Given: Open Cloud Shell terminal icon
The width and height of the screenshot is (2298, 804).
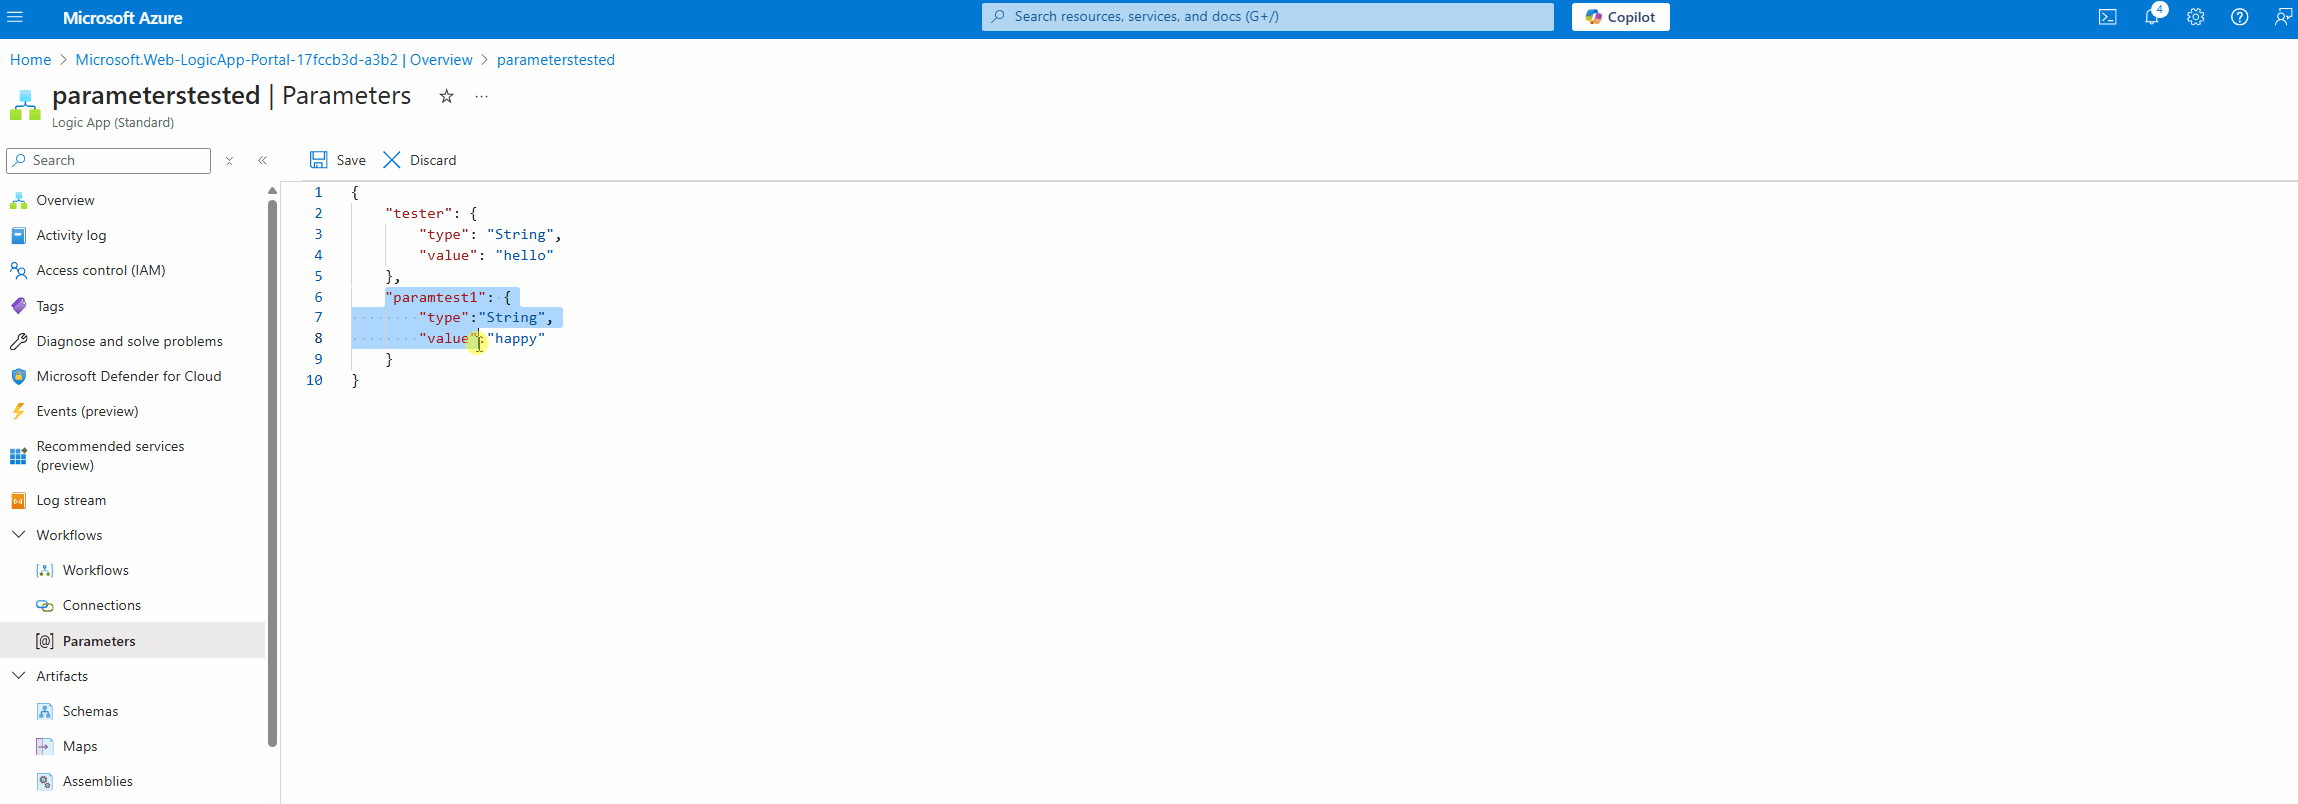Looking at the screenshot, I should click(x=2107, y=17).
